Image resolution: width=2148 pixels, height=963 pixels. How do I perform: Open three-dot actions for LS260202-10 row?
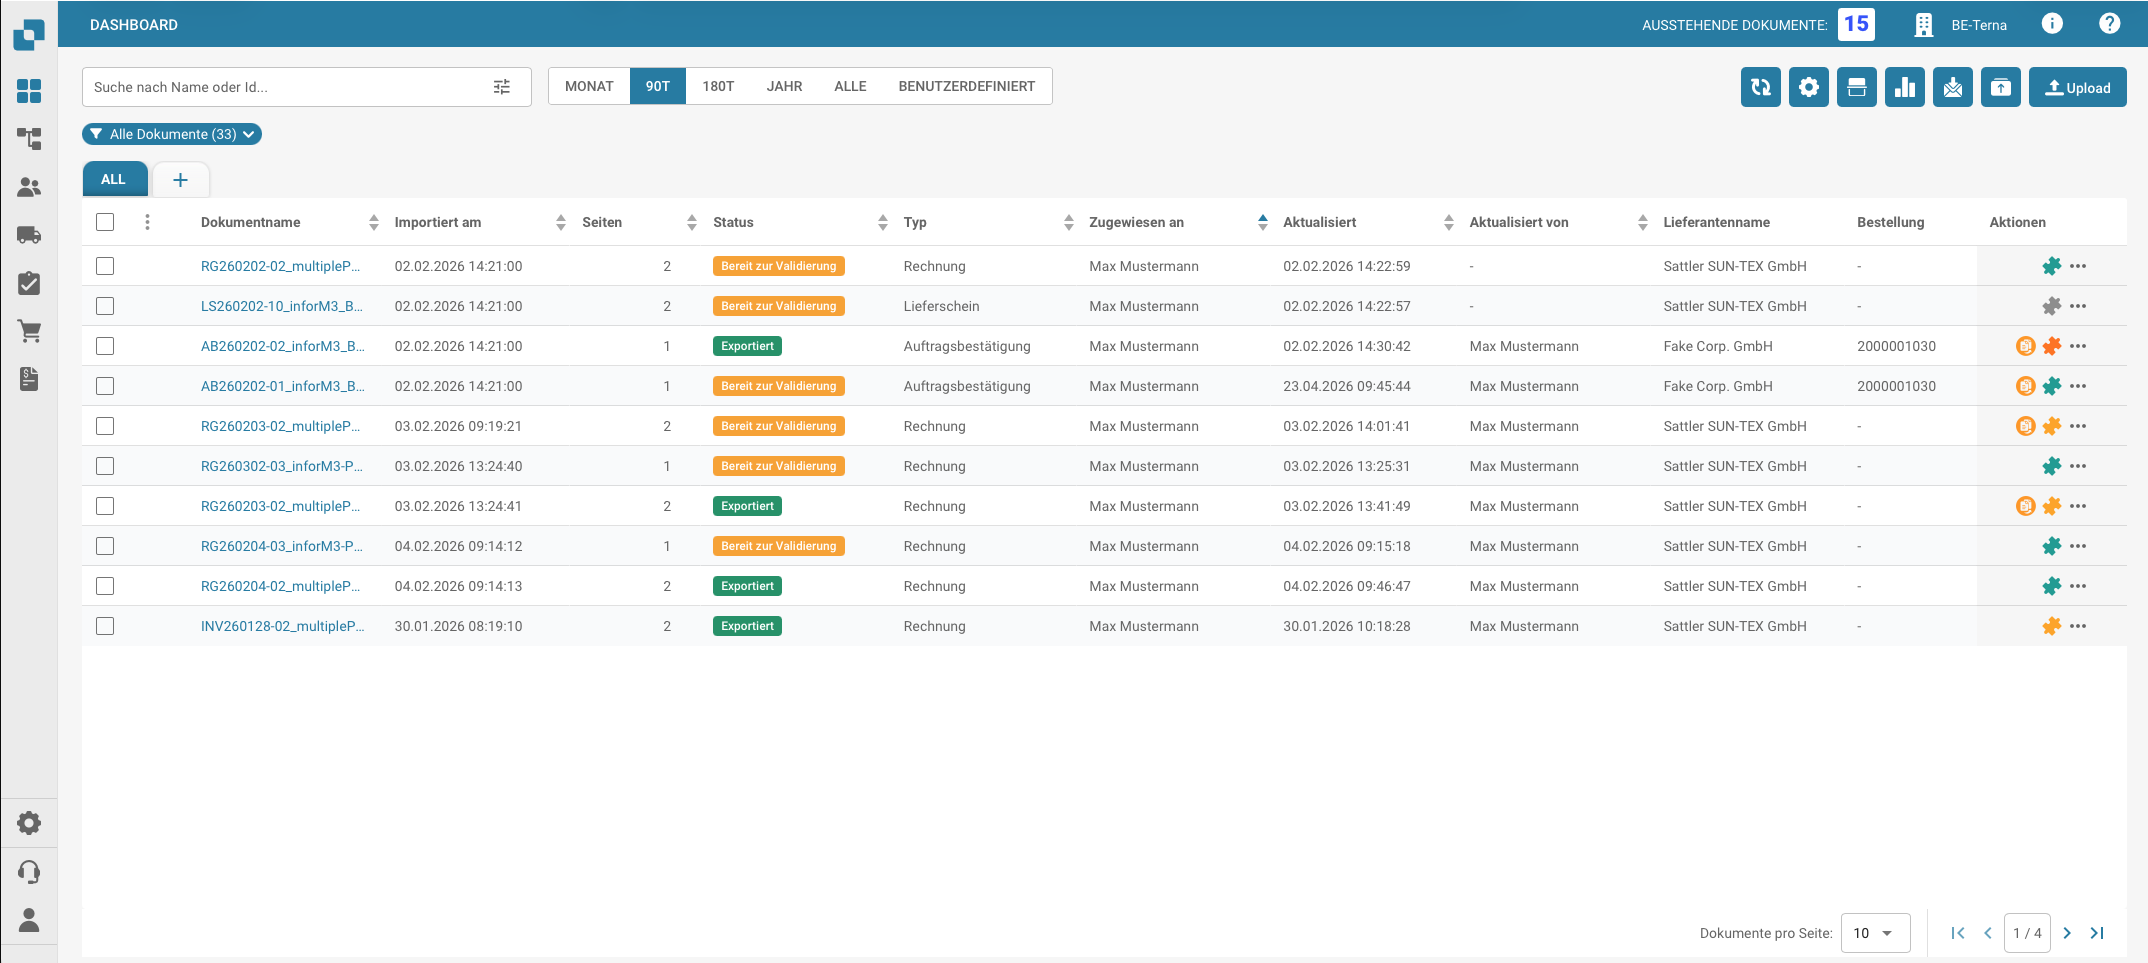(2078, 306)
